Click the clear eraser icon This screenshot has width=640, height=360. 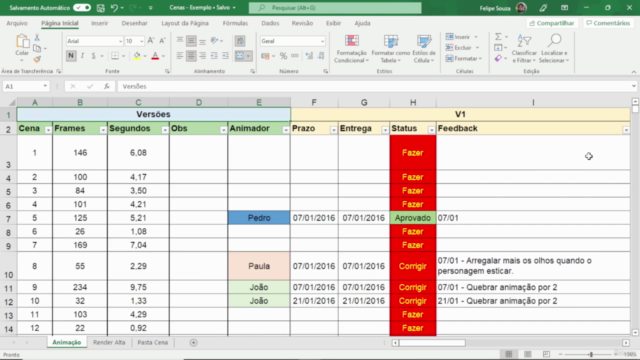tap(498, 59)
